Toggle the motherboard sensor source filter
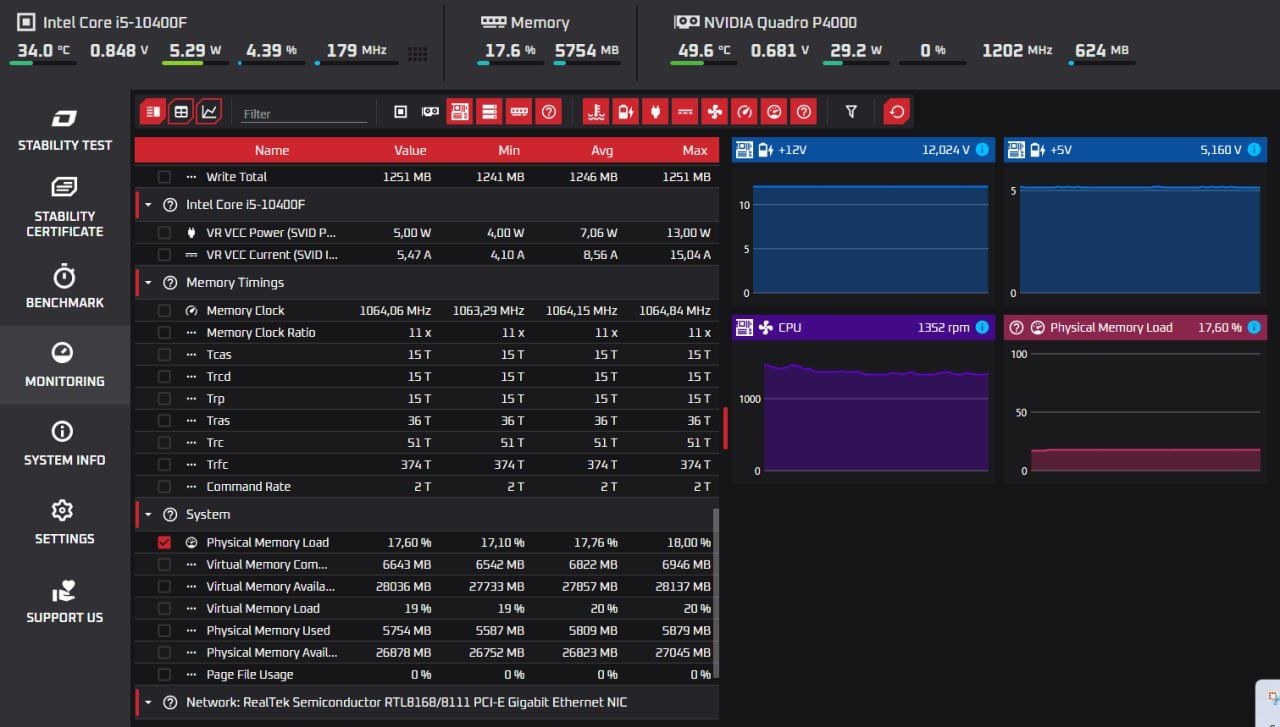 coord(460,112)
